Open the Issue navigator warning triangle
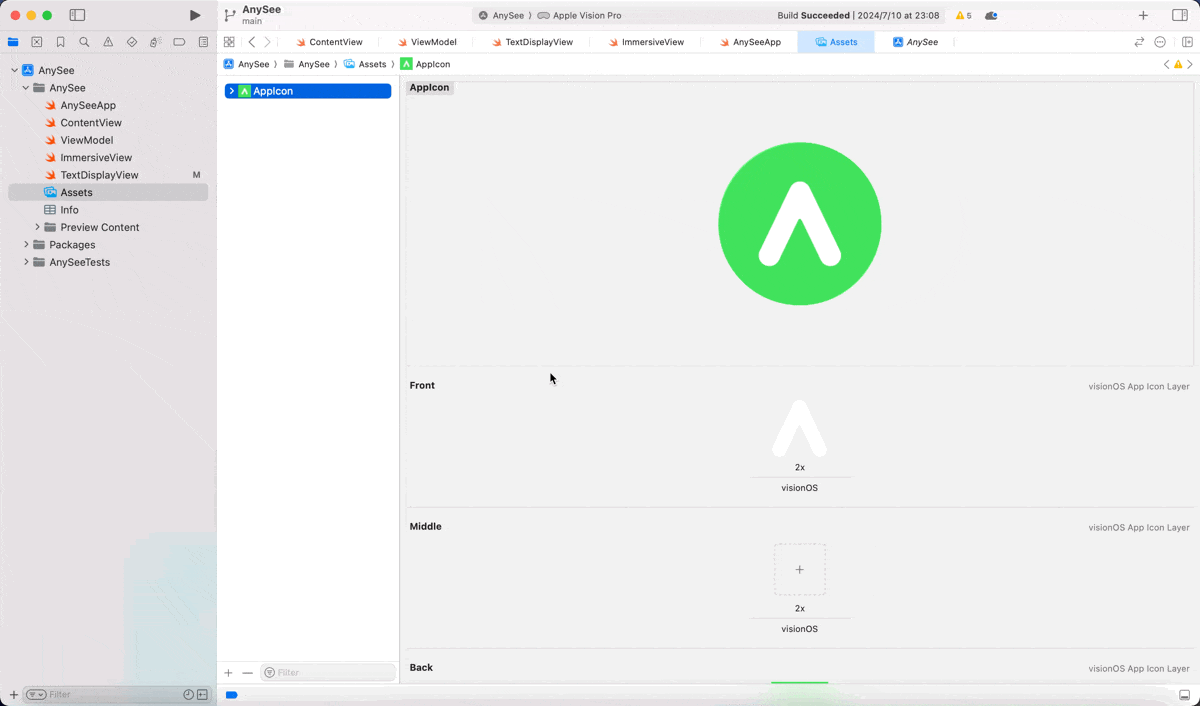1200x706 pixels. (108, 42)
